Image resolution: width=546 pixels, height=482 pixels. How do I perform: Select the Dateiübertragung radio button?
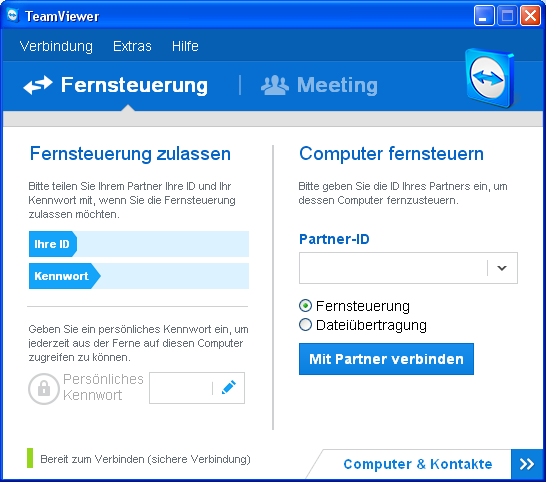305,325
